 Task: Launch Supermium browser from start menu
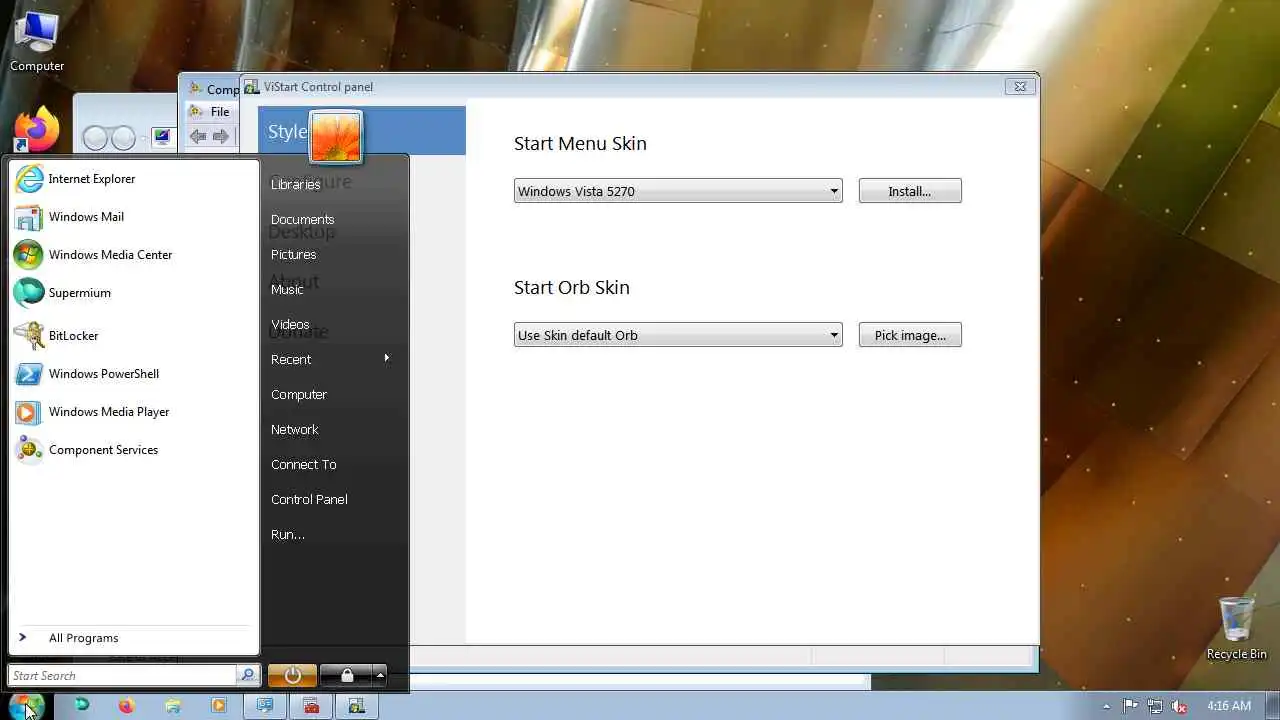click(79, 293)
